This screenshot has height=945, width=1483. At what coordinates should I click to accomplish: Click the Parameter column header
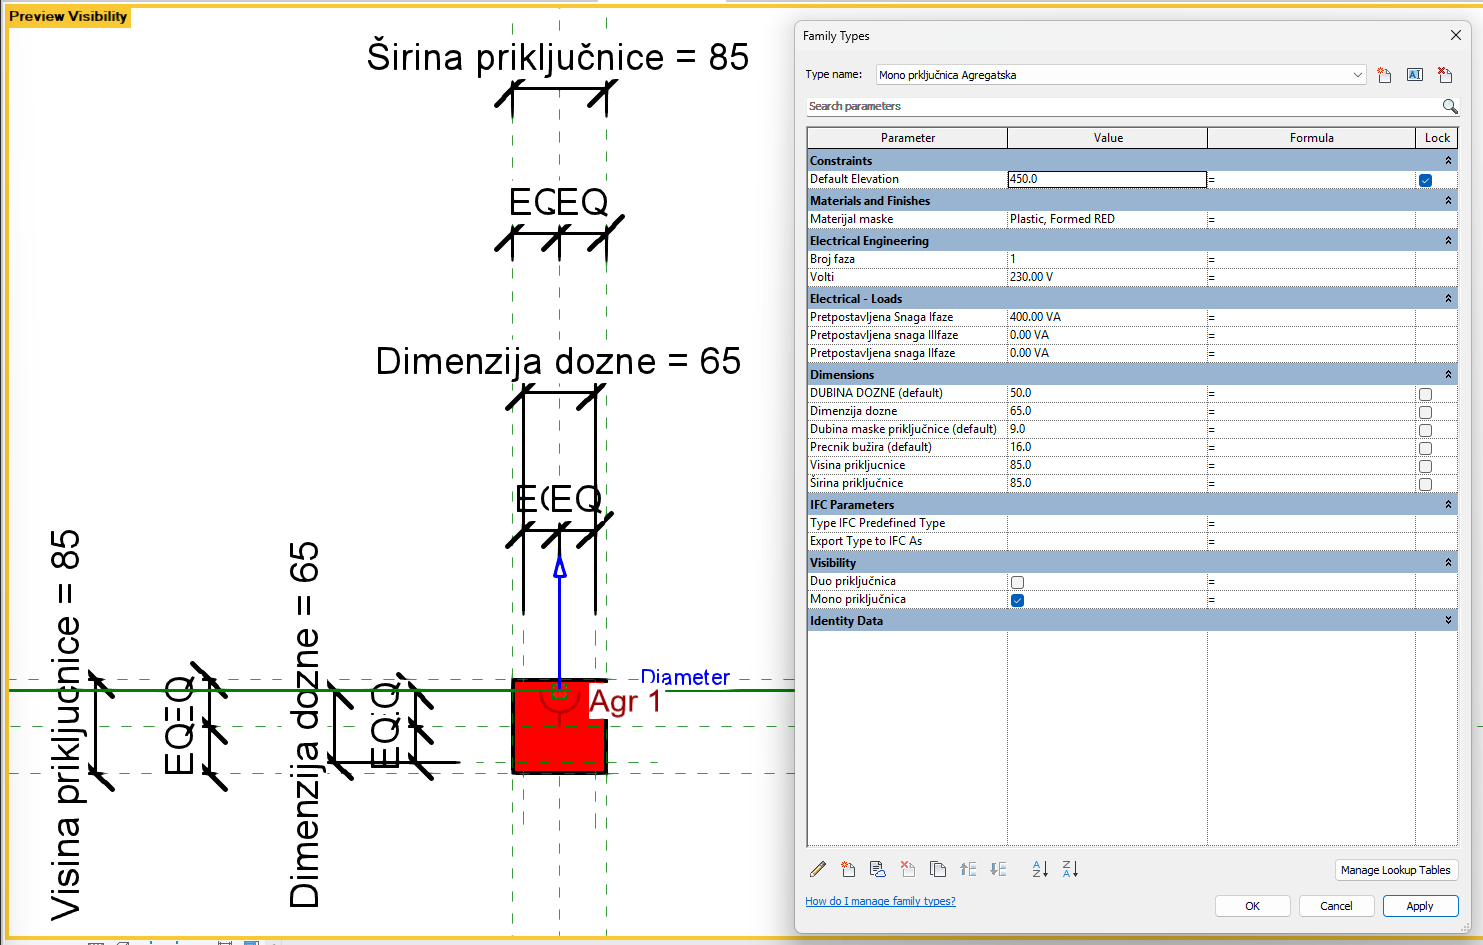(907, 138)
